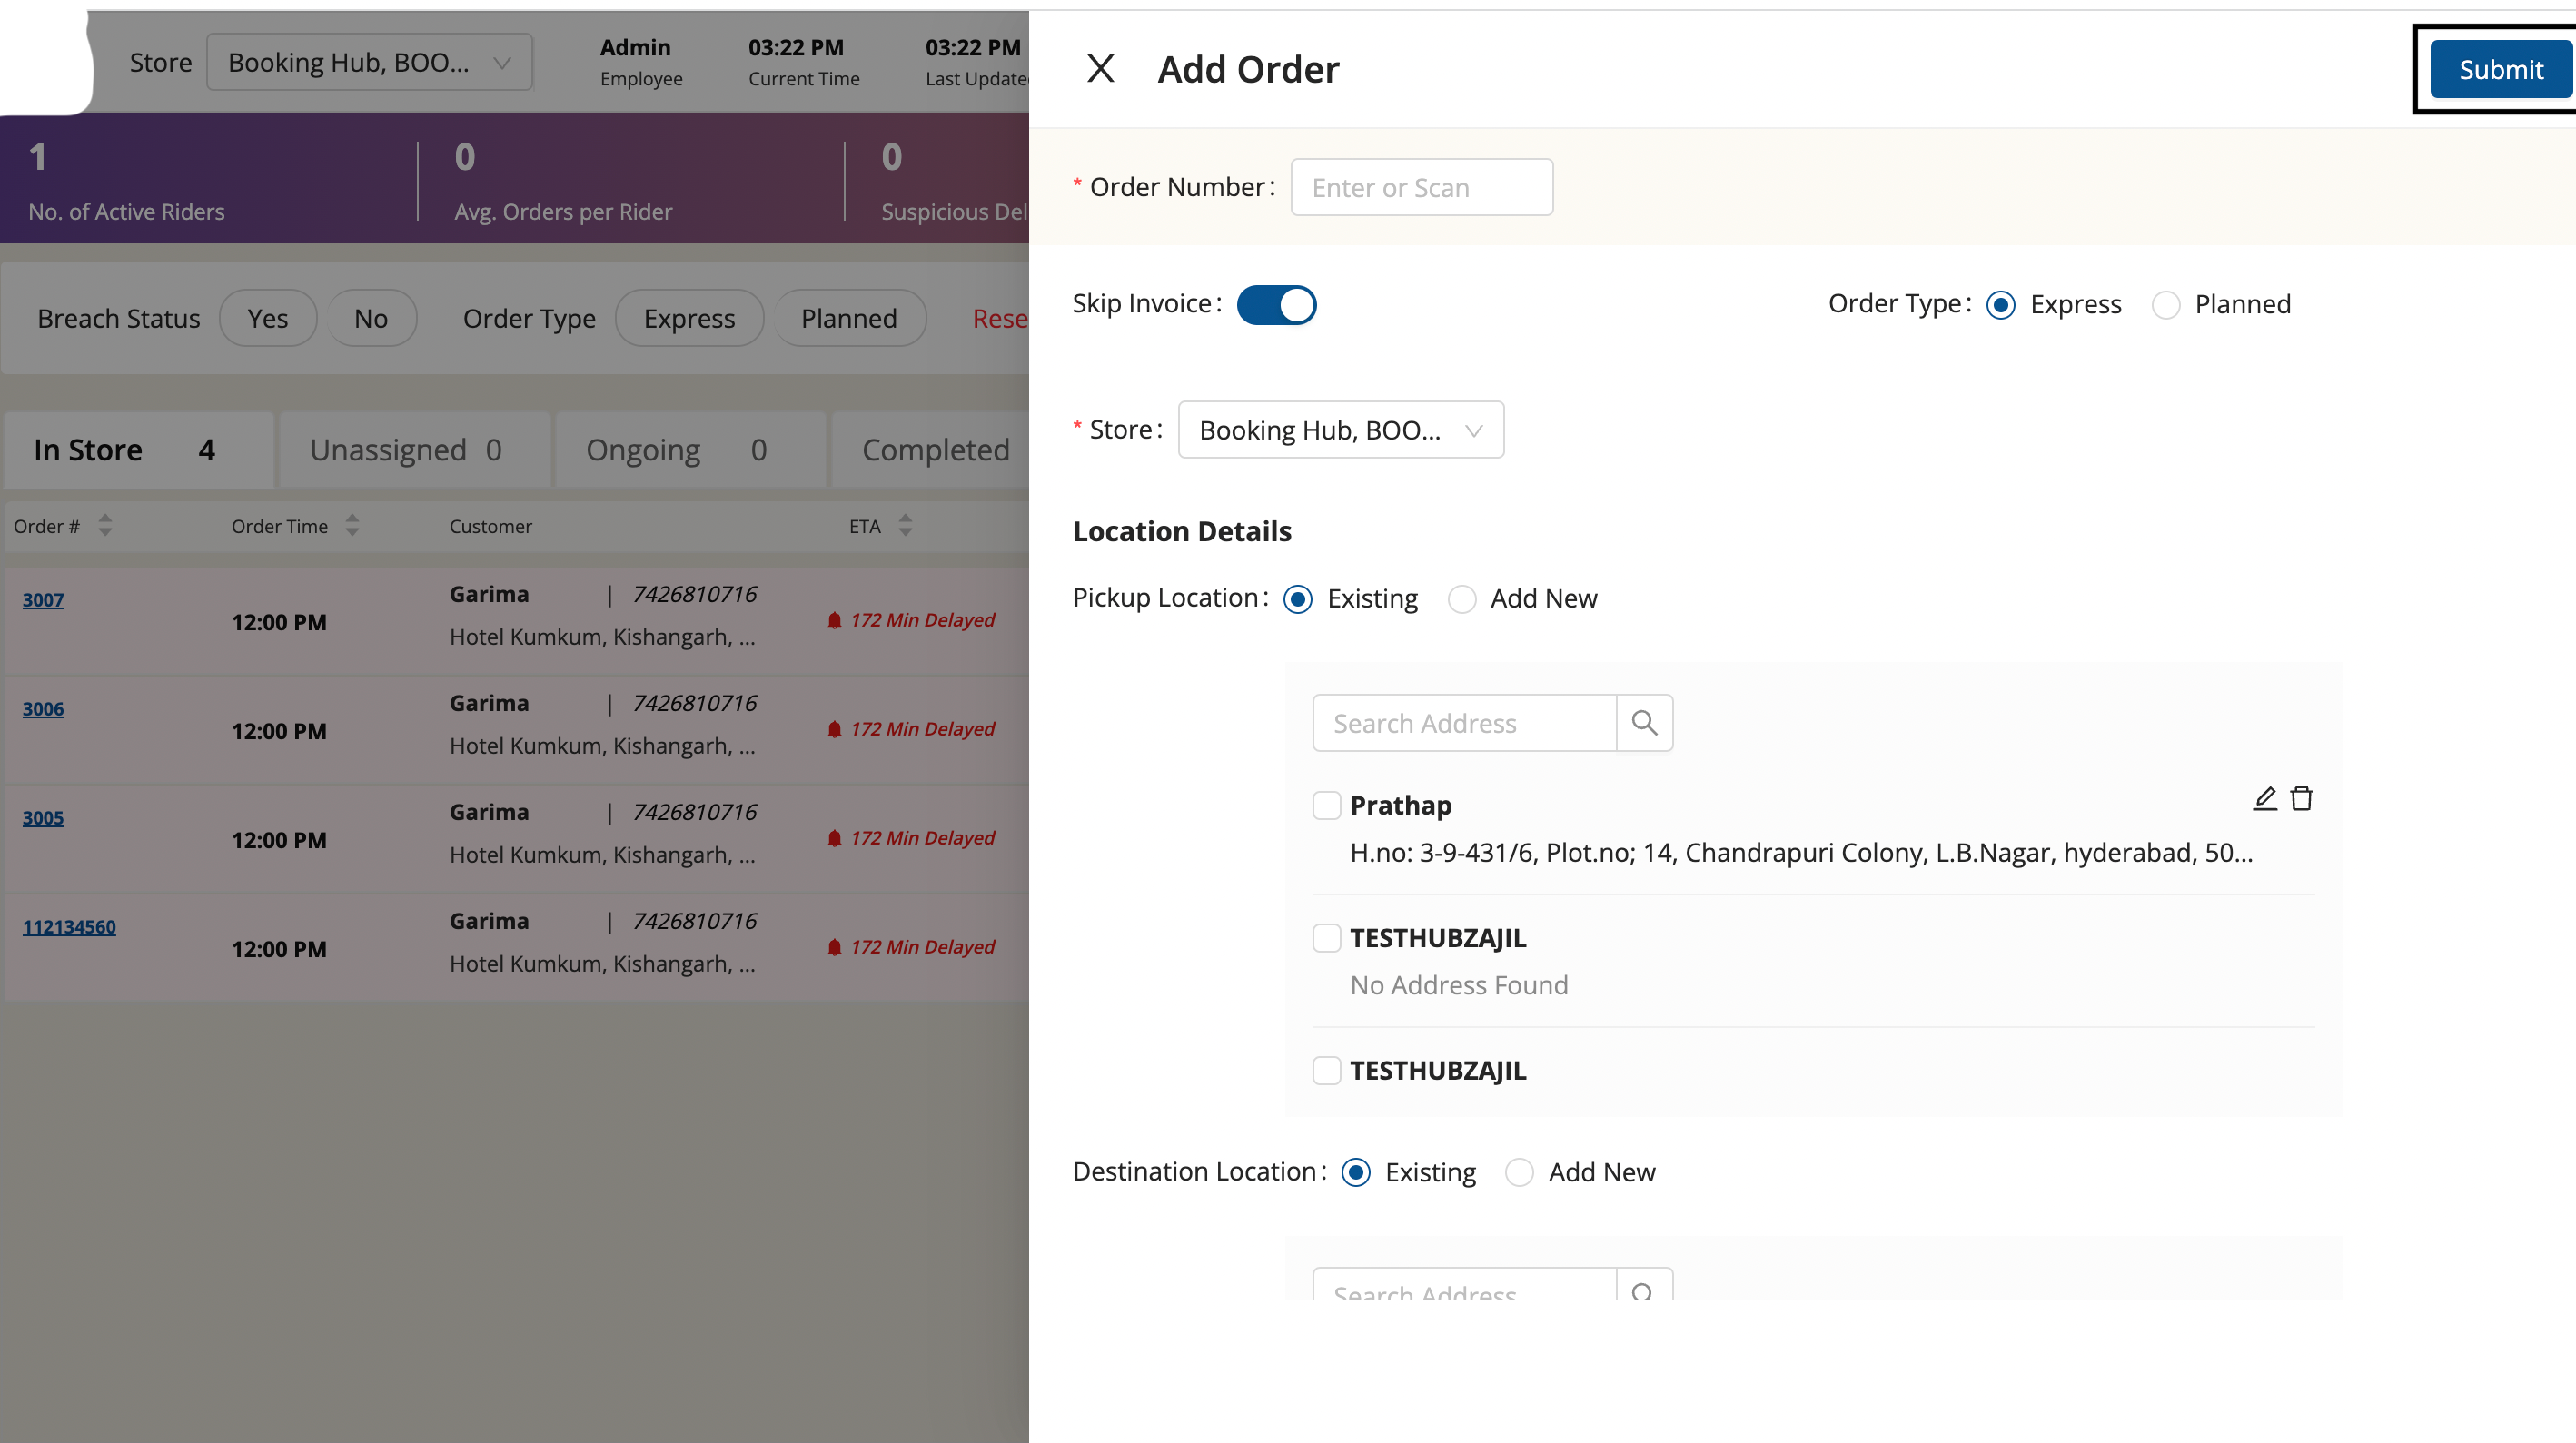Open order 3006 link
The image size is (2576, 1443).
(43, 709)
